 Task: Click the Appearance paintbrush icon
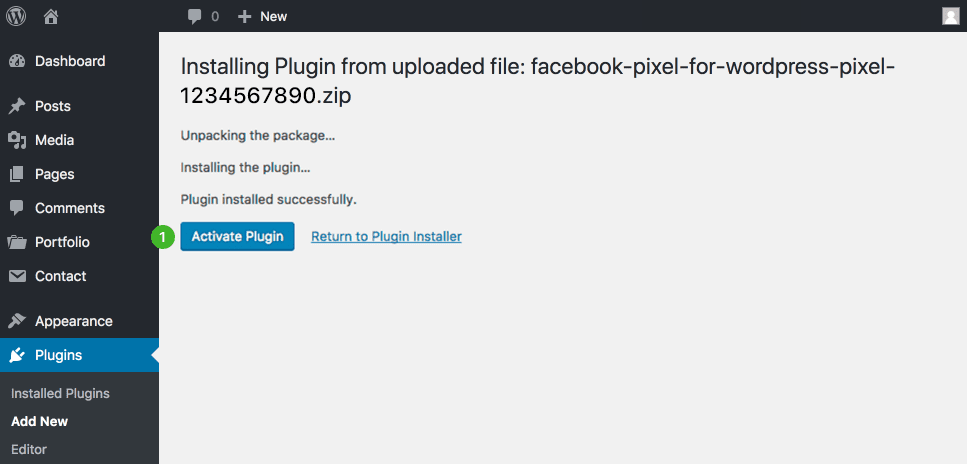pos(17,321)
